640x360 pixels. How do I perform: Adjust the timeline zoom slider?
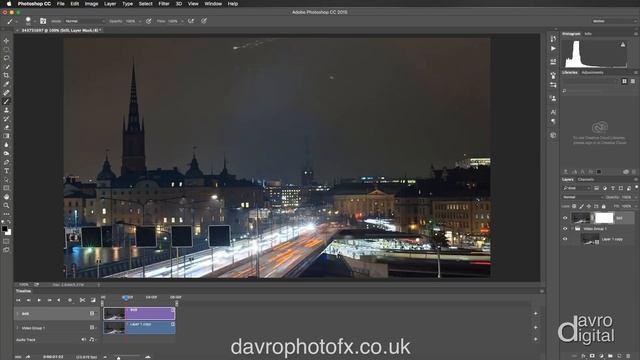point(118,357)
